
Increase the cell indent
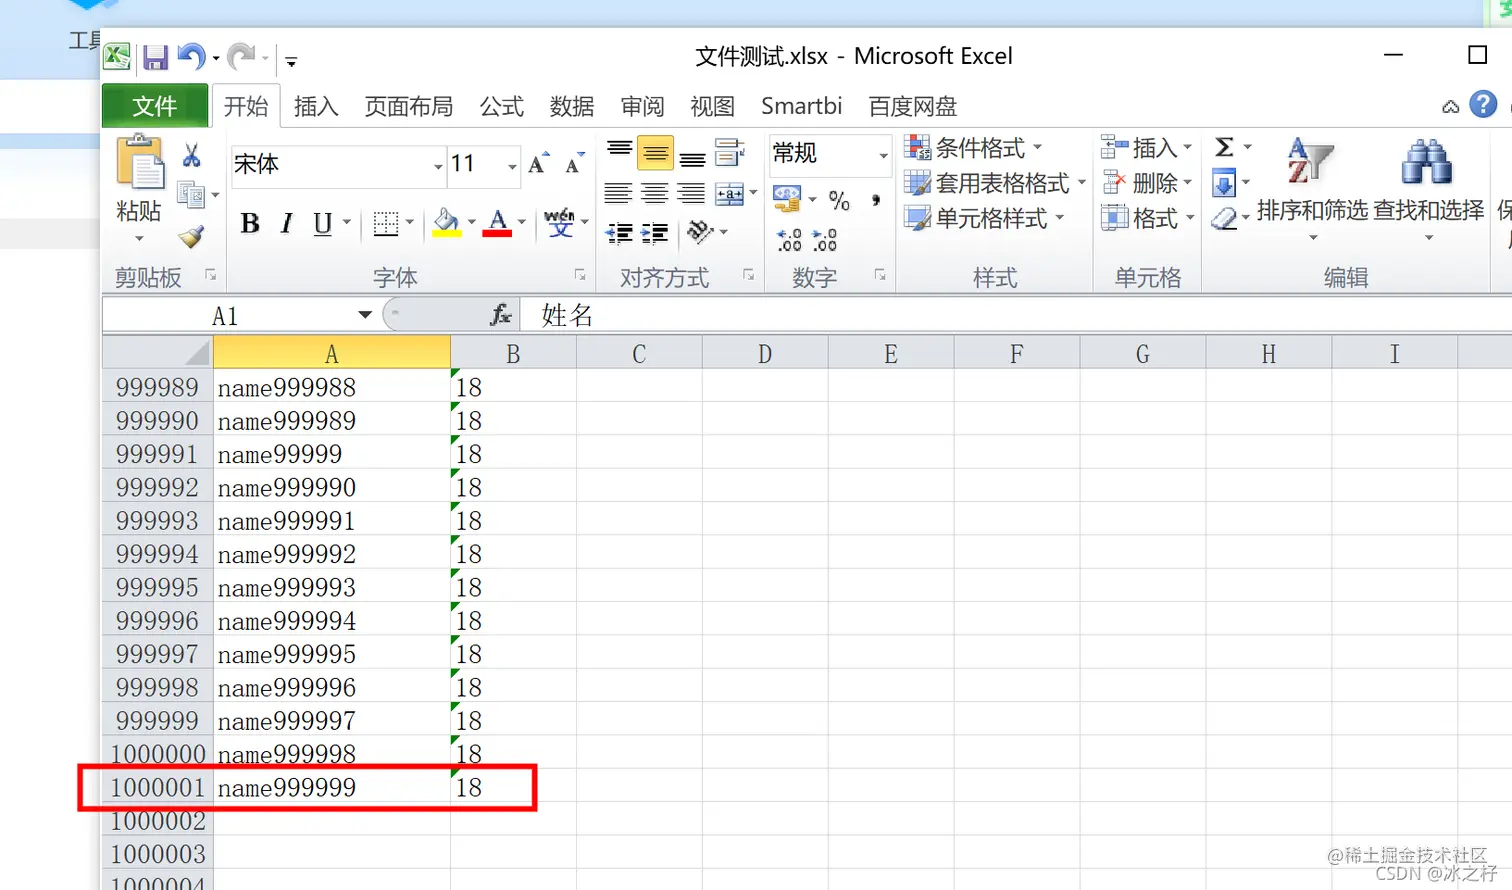coord(655,233)
